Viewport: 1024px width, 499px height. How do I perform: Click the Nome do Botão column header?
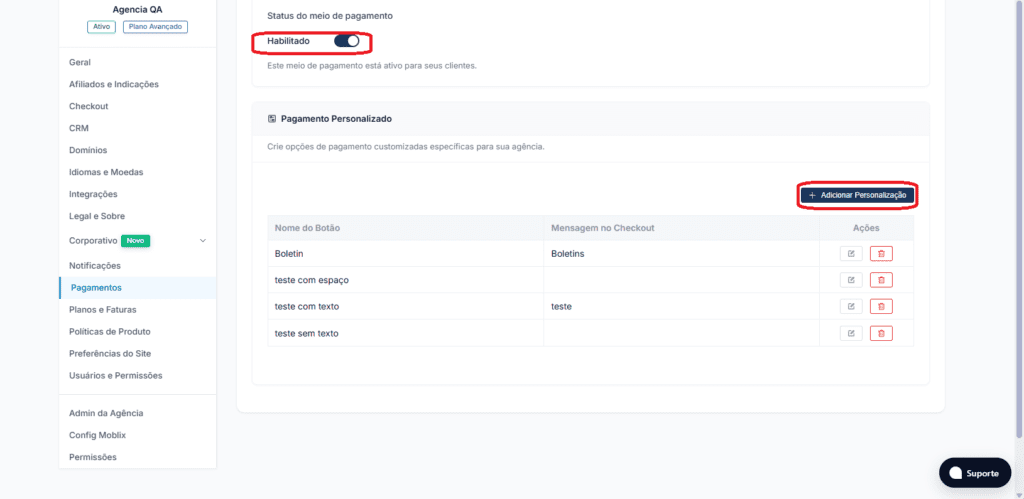308,228
